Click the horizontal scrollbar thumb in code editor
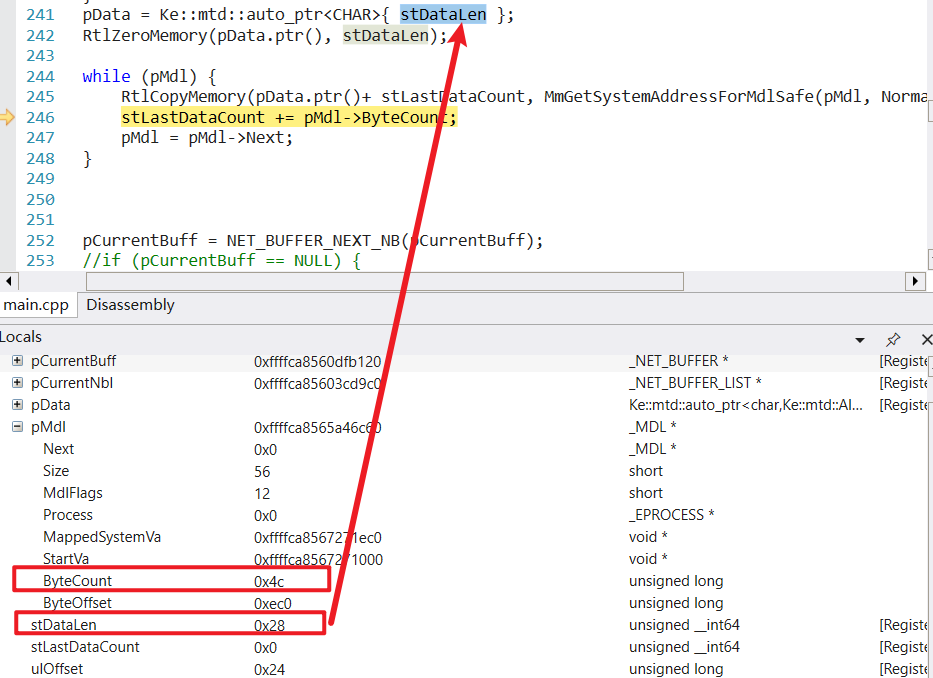Image resolution: width=933 pixels, height=678 pixels. coord(384,281)
